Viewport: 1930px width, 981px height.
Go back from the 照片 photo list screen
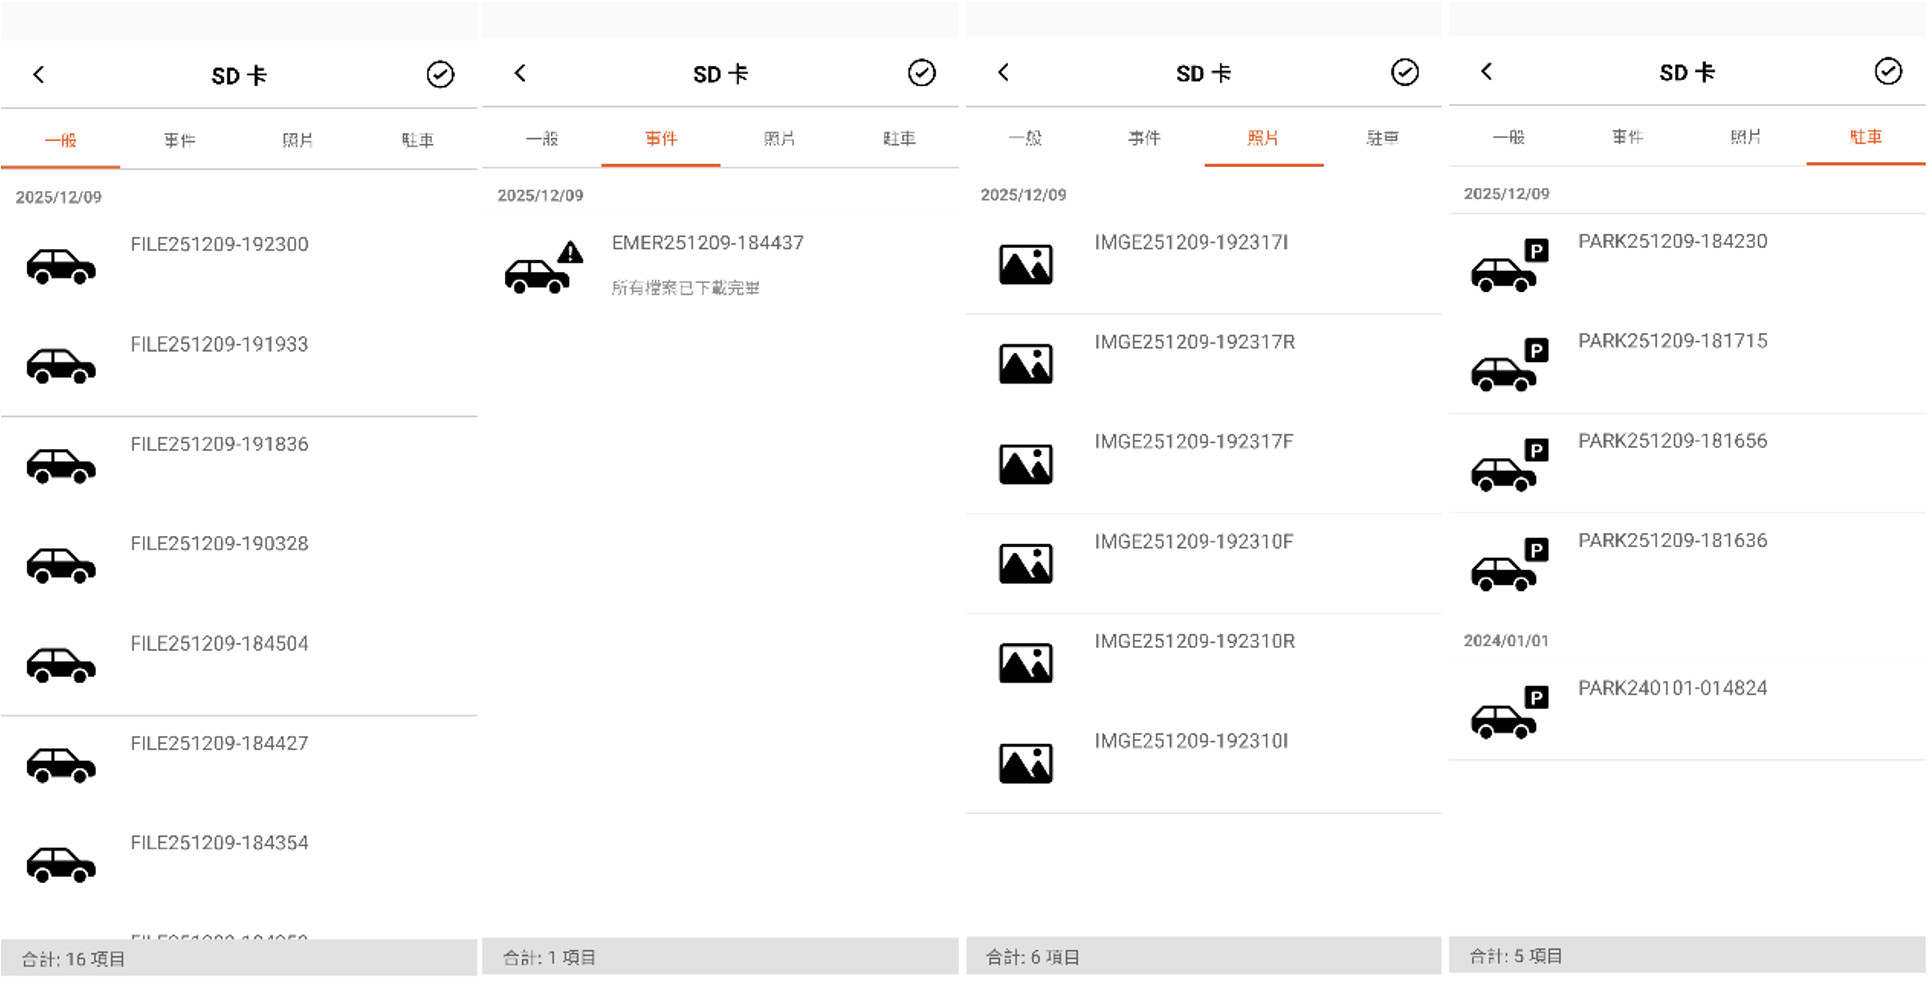1004,72
